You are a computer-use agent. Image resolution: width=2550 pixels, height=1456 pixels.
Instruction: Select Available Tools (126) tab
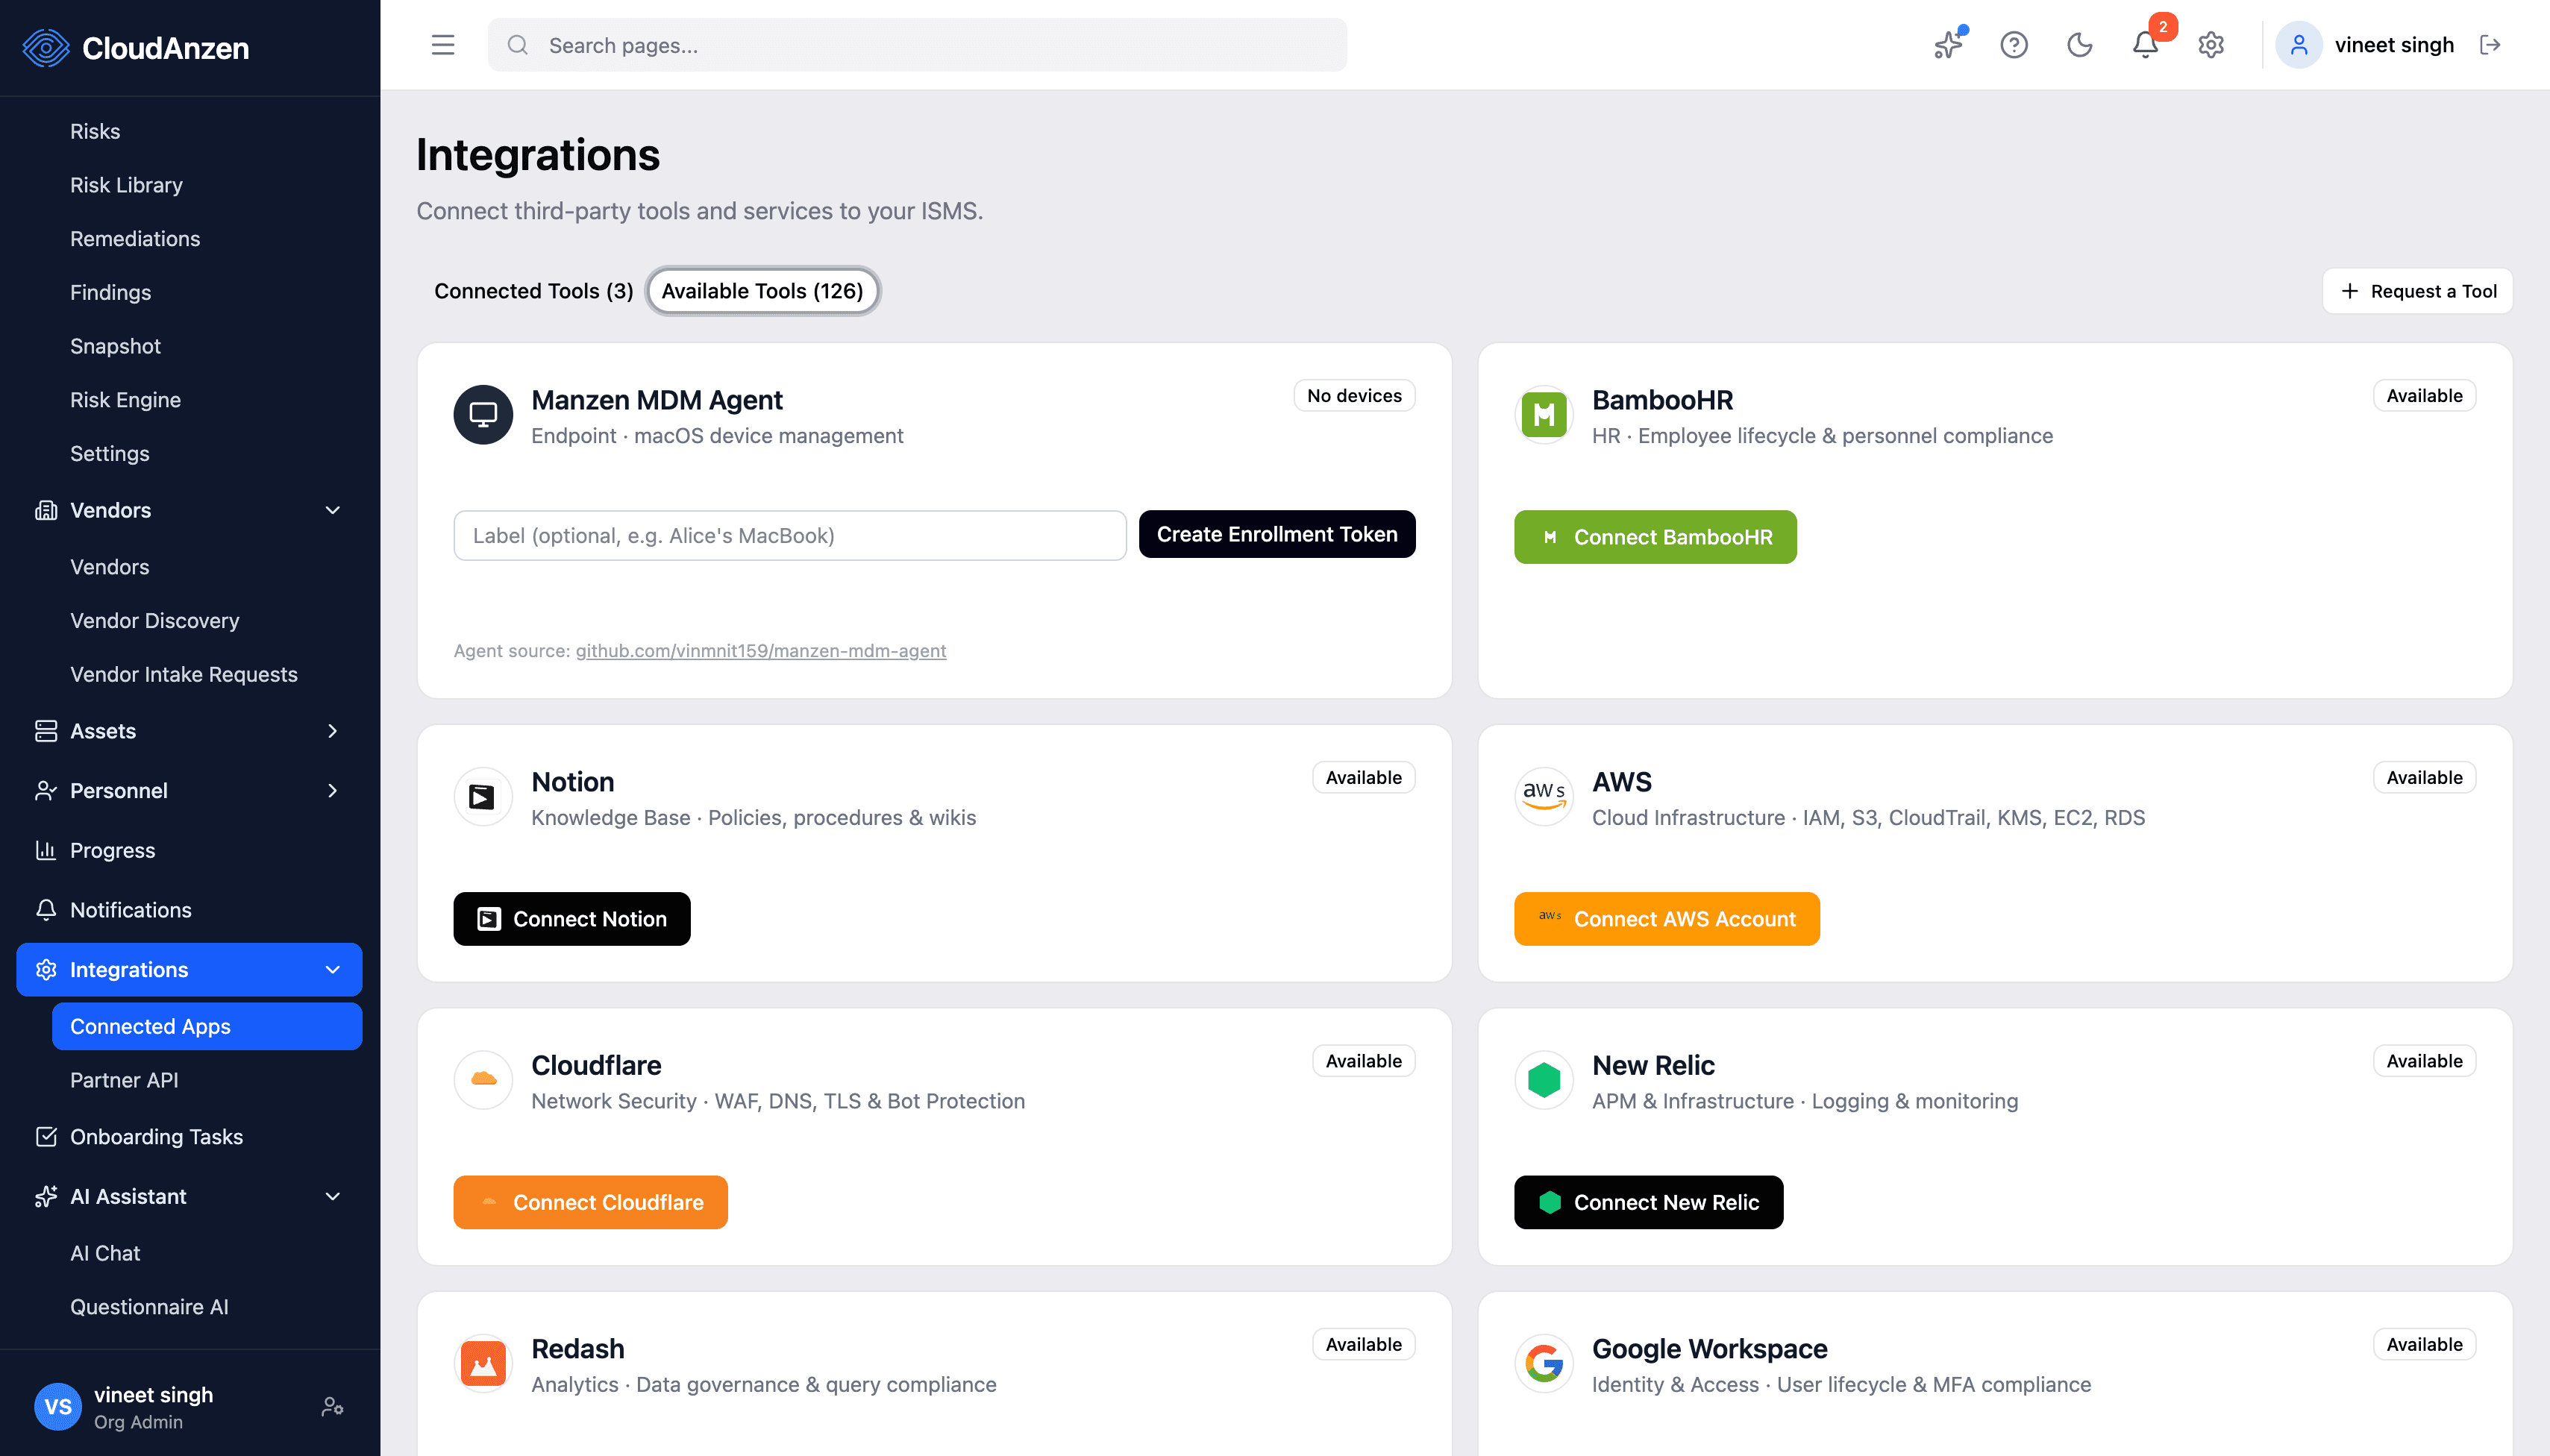(762, 291)
